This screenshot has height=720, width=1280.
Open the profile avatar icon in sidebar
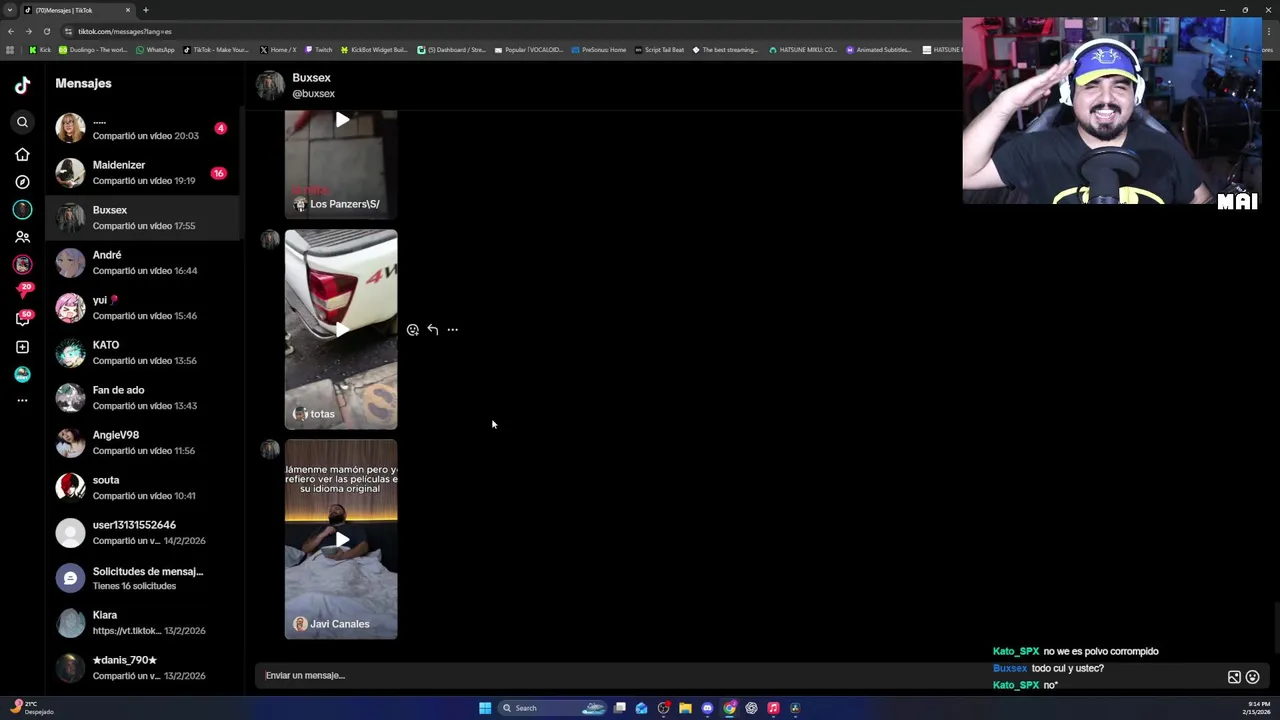click(22, 374)
